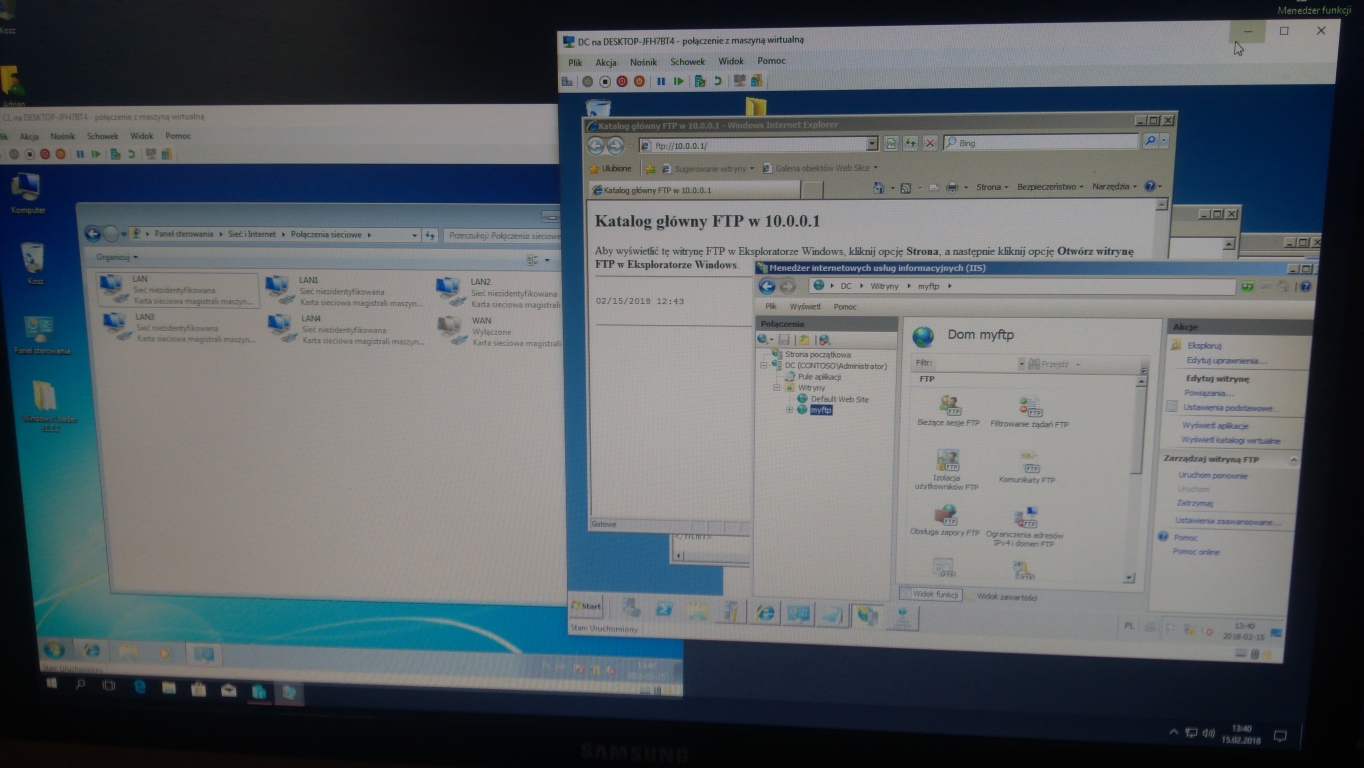Image resolution: width=1364 pixels, height=768 pixels.
Task: Open Ograniczenia adresów IPv4 i domen FTP
Action: (x=1025, y=527)
